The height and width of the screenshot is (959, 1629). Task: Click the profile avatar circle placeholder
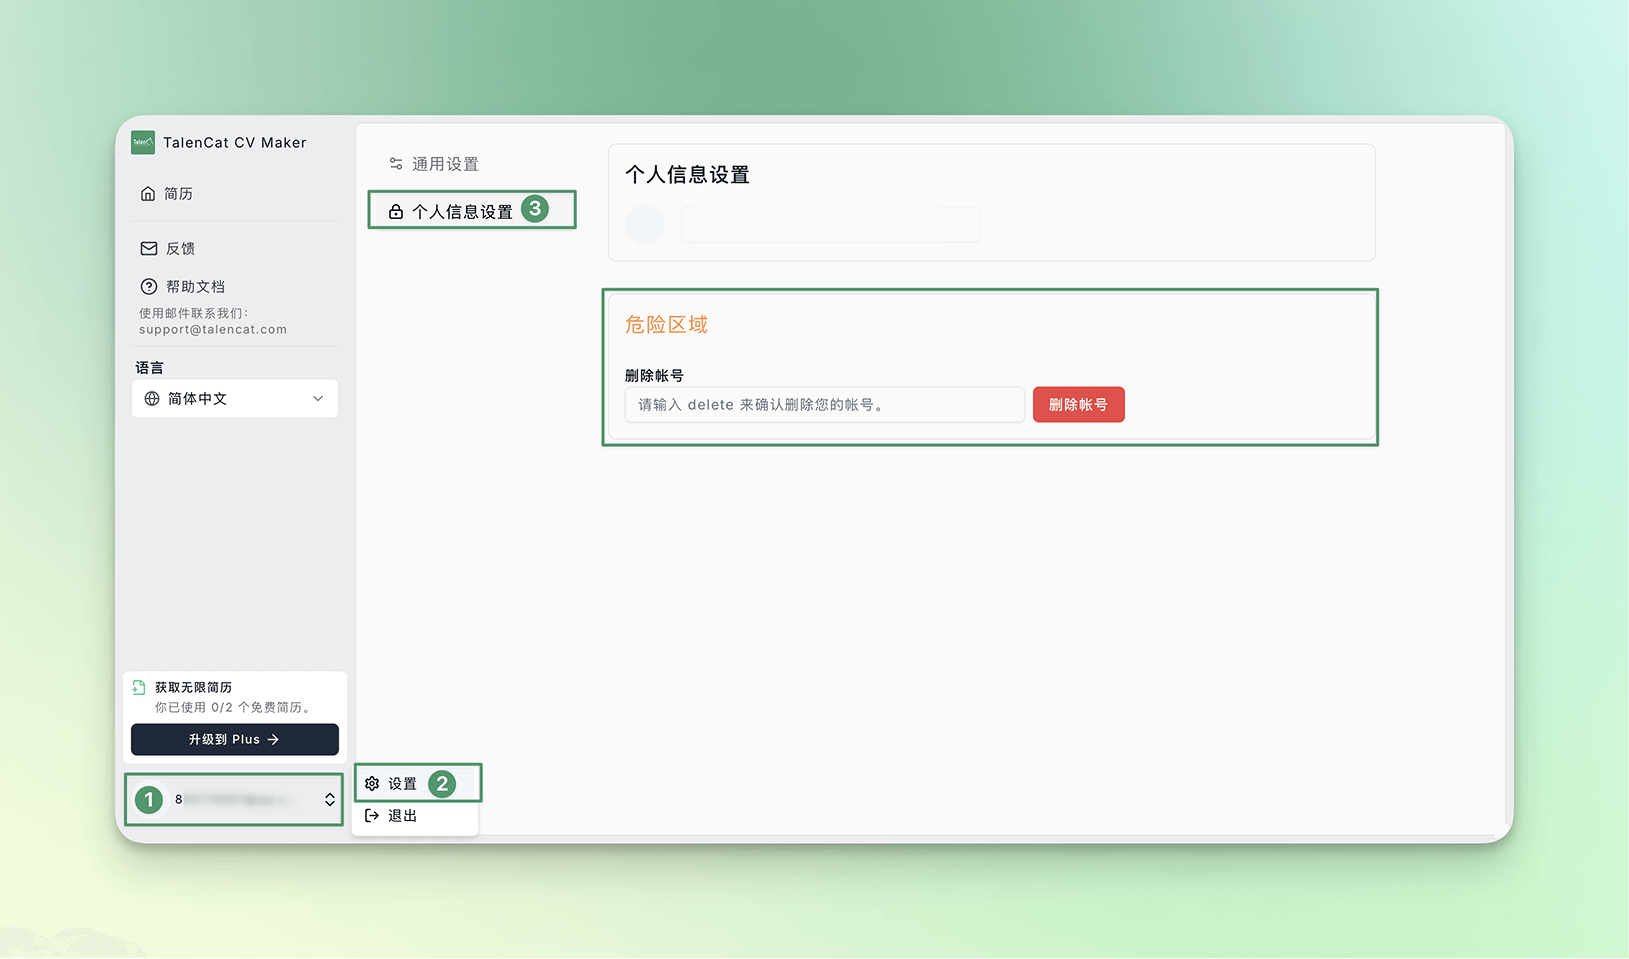coord(645,225)
